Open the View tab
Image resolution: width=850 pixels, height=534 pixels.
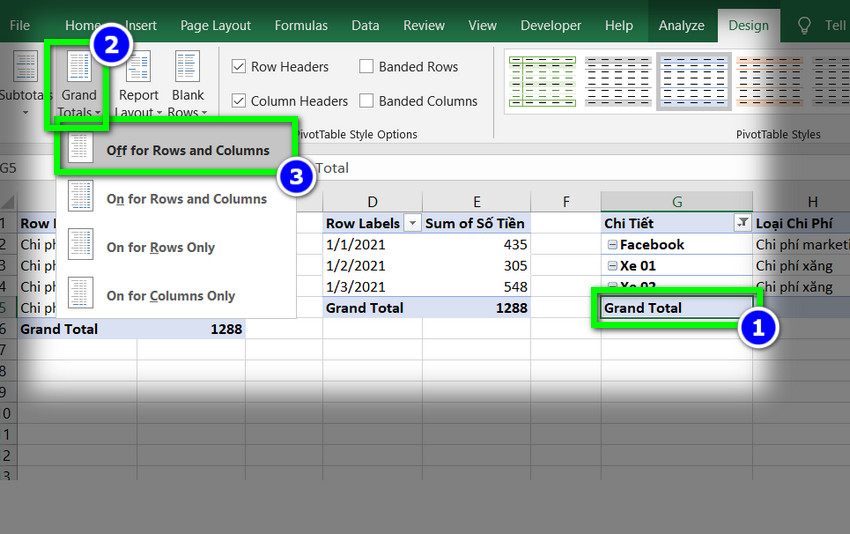click(x=482, y=25)
